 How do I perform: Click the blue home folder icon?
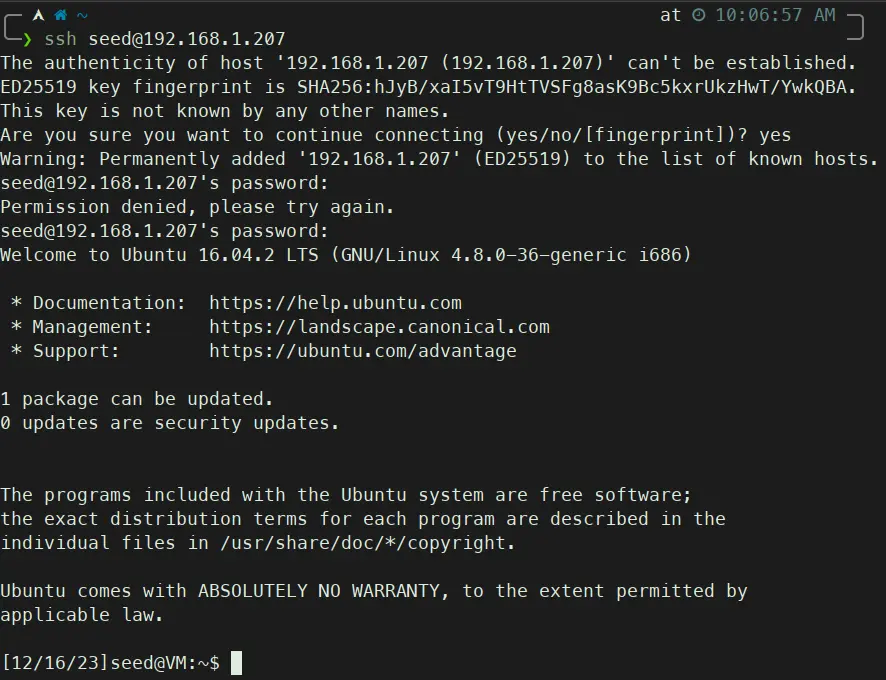coord(60,15)
